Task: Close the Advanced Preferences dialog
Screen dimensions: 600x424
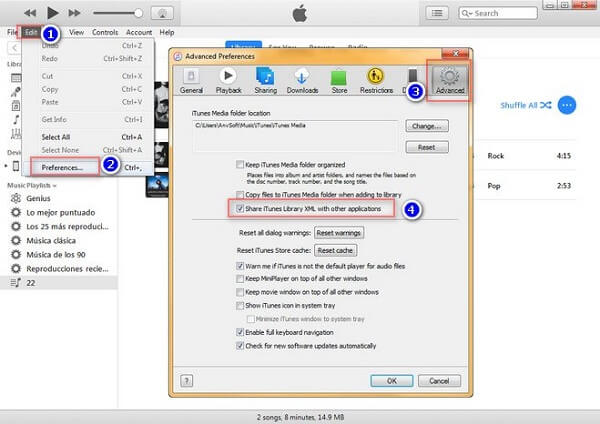Action: point(455,54)
